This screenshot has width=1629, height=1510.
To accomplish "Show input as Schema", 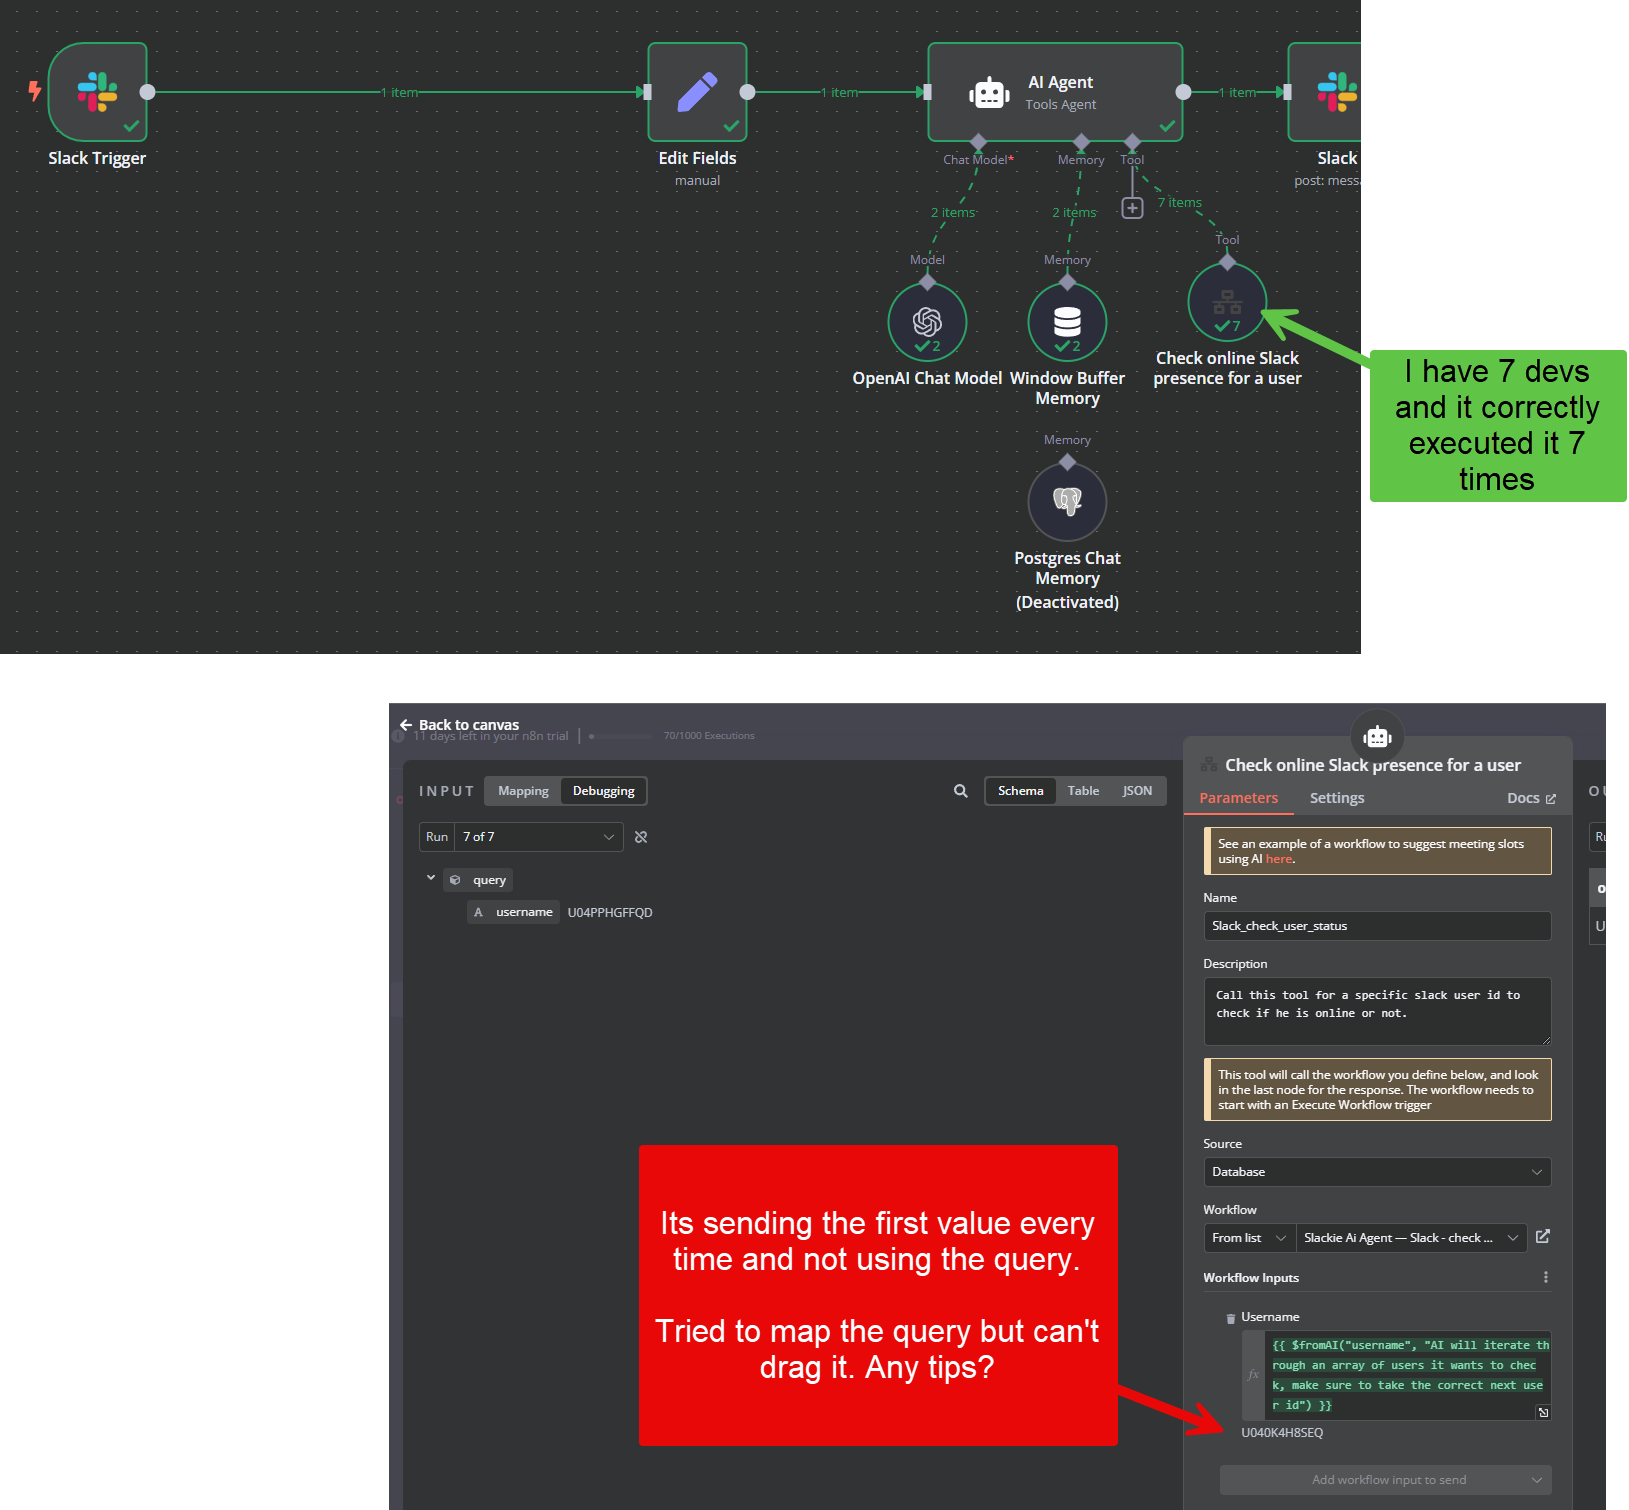I will (x=1020, y=791).
